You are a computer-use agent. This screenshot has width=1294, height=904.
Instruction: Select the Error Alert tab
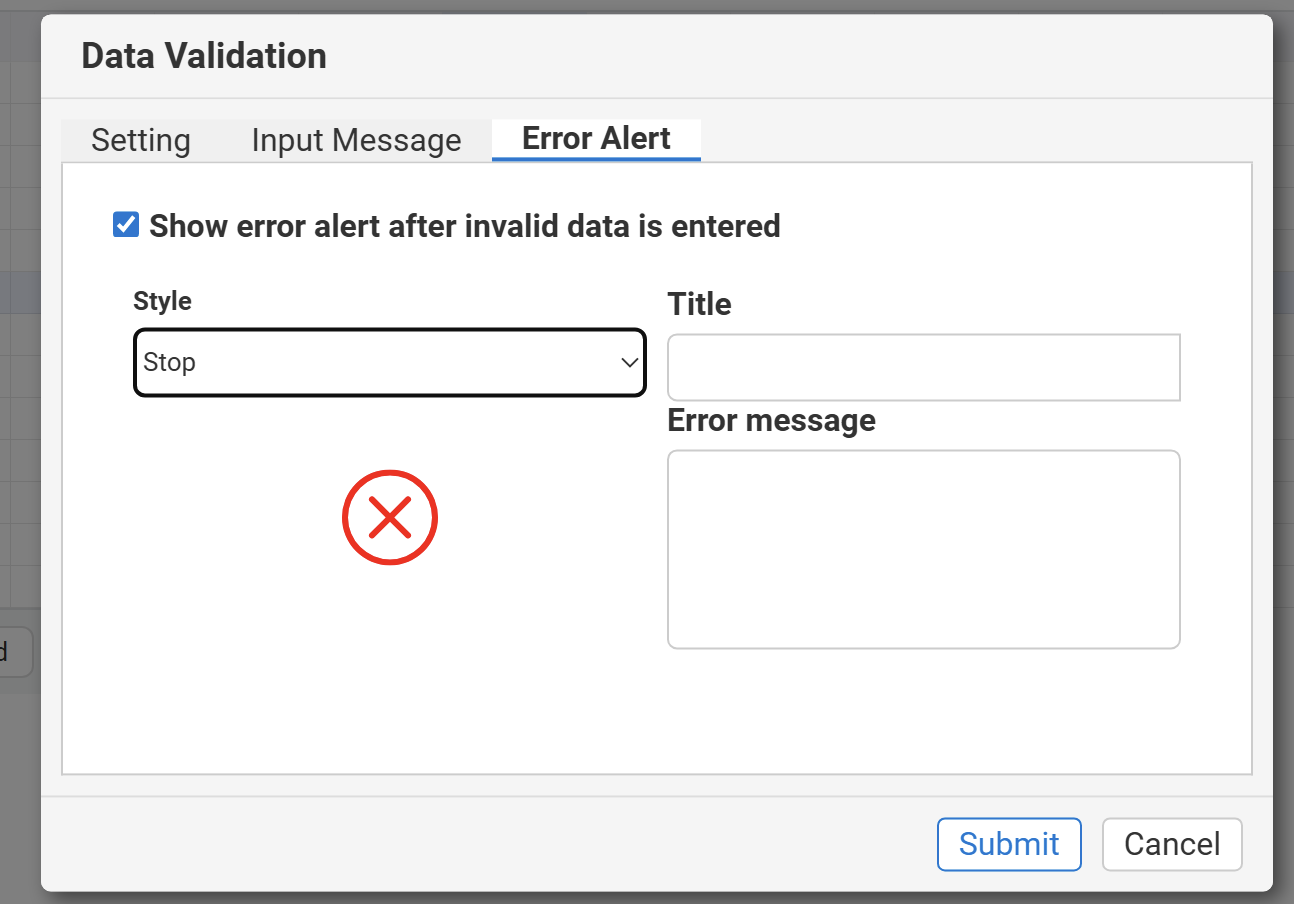tap(596, 139)
